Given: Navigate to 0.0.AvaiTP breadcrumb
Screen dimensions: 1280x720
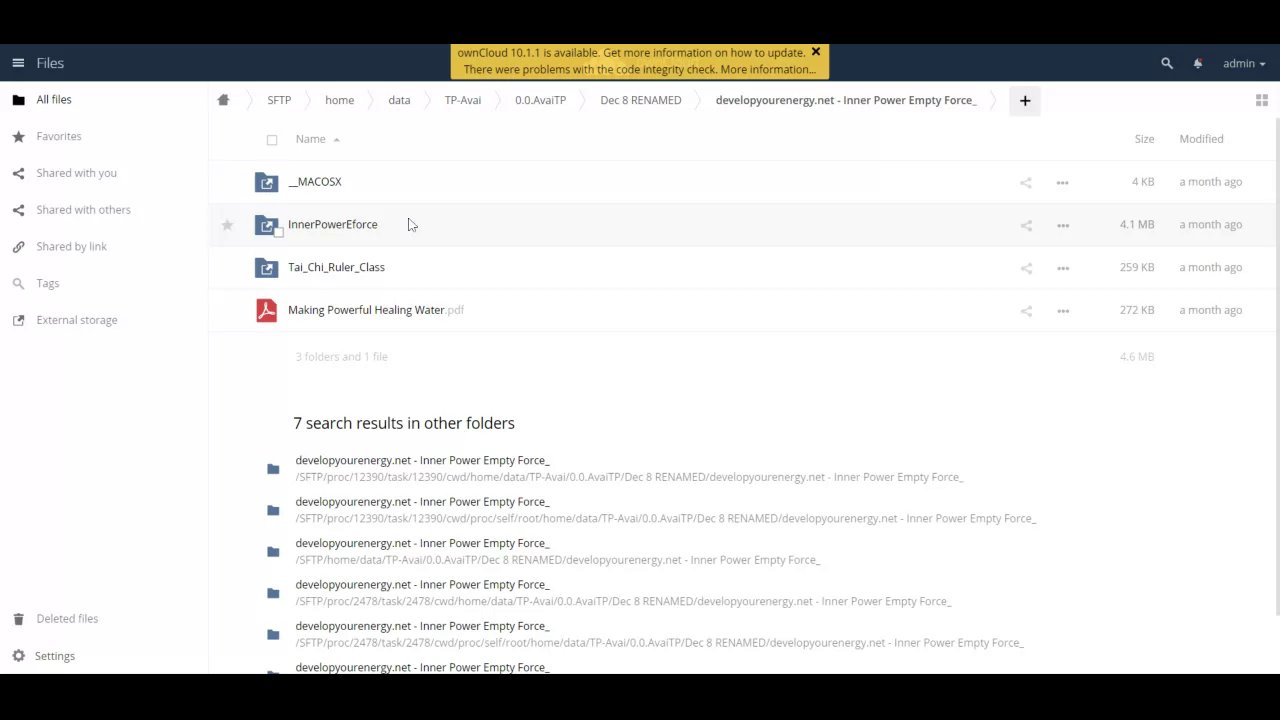Looking at the screenshot, I should [540, 100].
